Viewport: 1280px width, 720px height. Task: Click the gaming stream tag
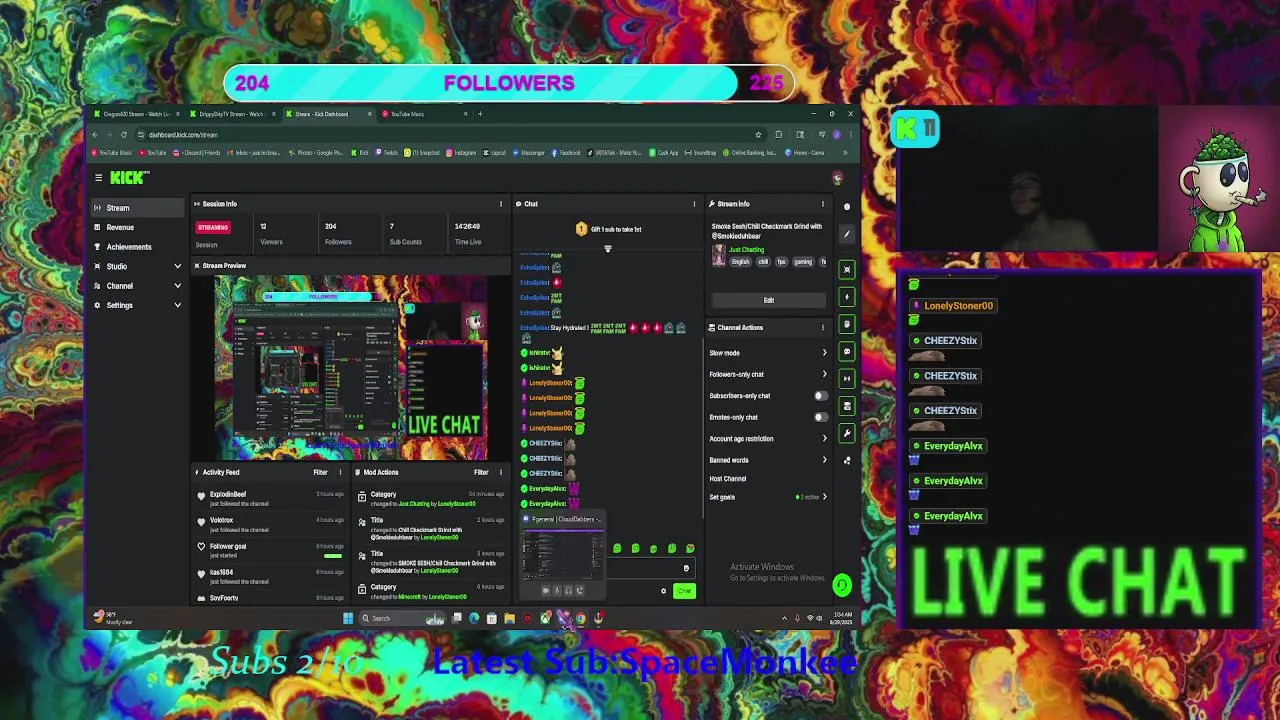tap(803, 262)
